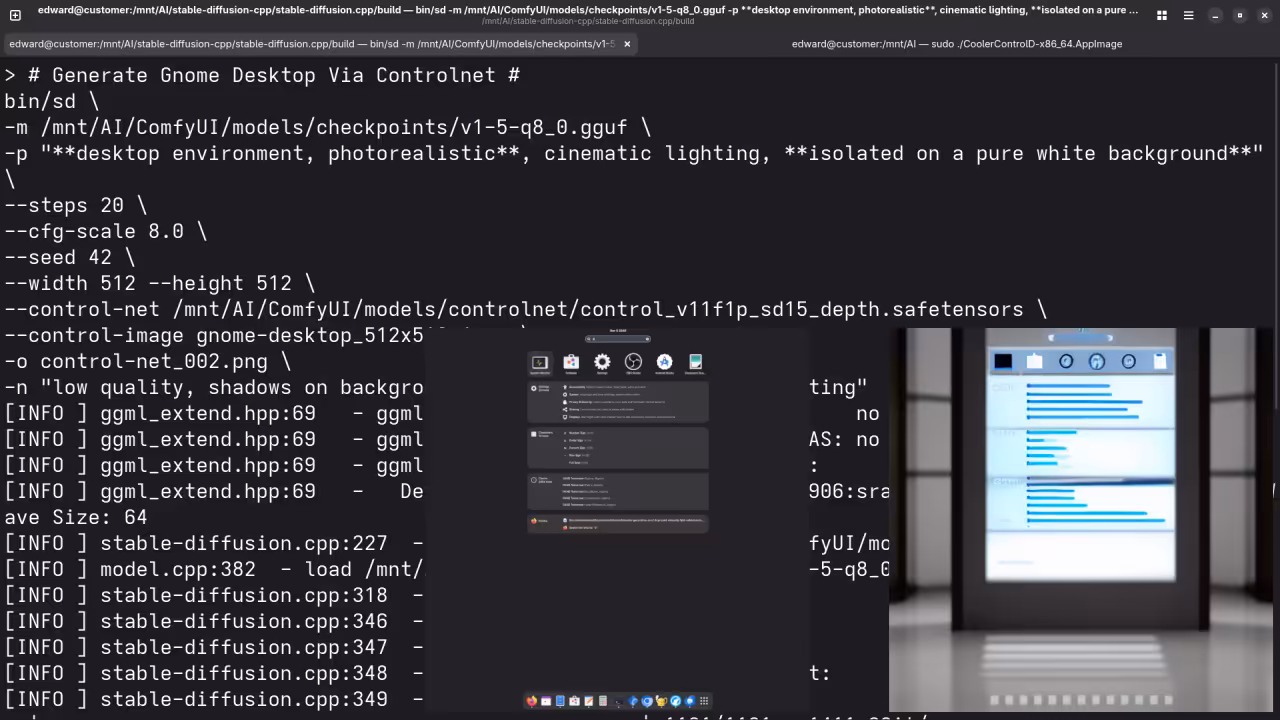Click the Clocks results section in preview
Screen dimensions: 1280x720
[x=617, y=491]
